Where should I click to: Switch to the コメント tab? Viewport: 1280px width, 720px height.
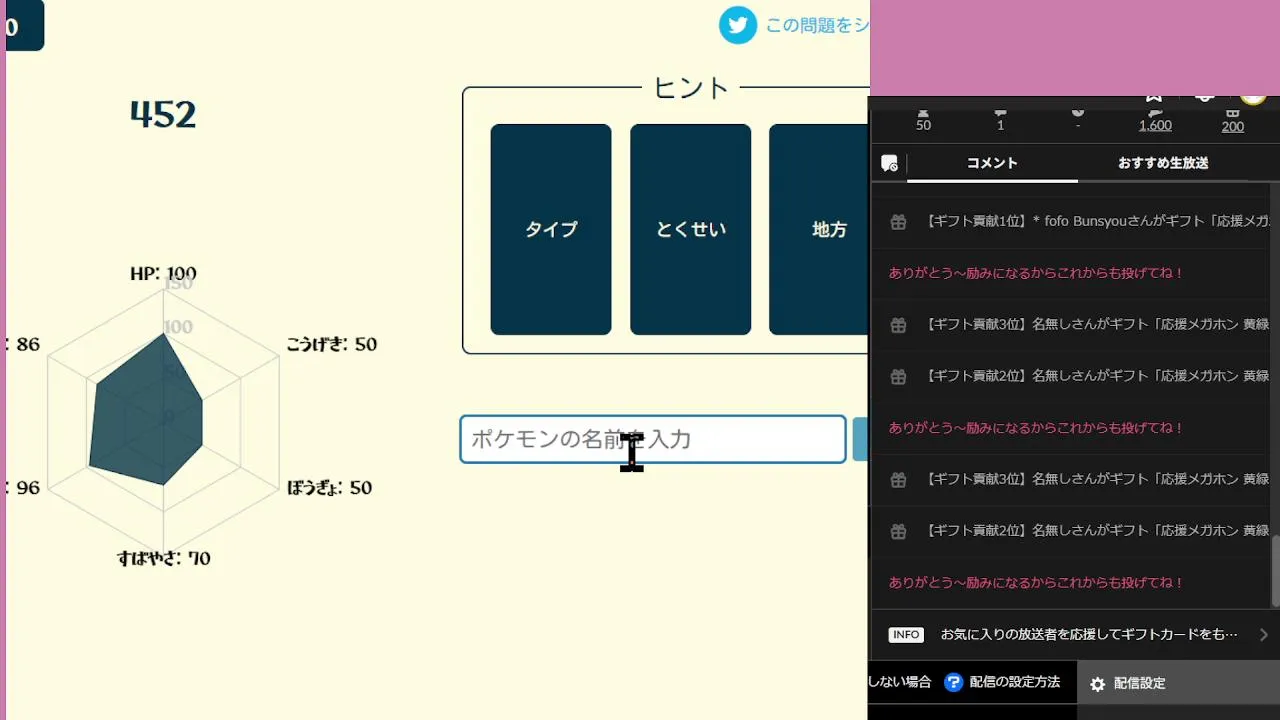[x=992, y=163]
